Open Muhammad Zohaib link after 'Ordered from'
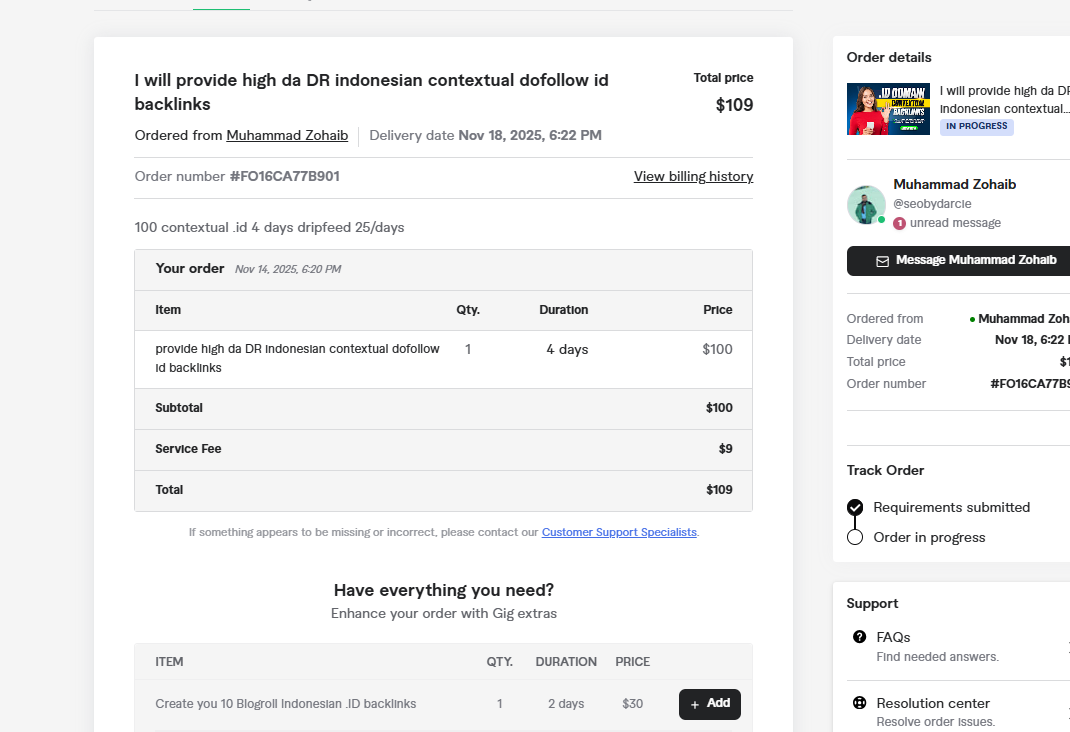Viewport: 1070px width, 732px height. tap(287, 135)
